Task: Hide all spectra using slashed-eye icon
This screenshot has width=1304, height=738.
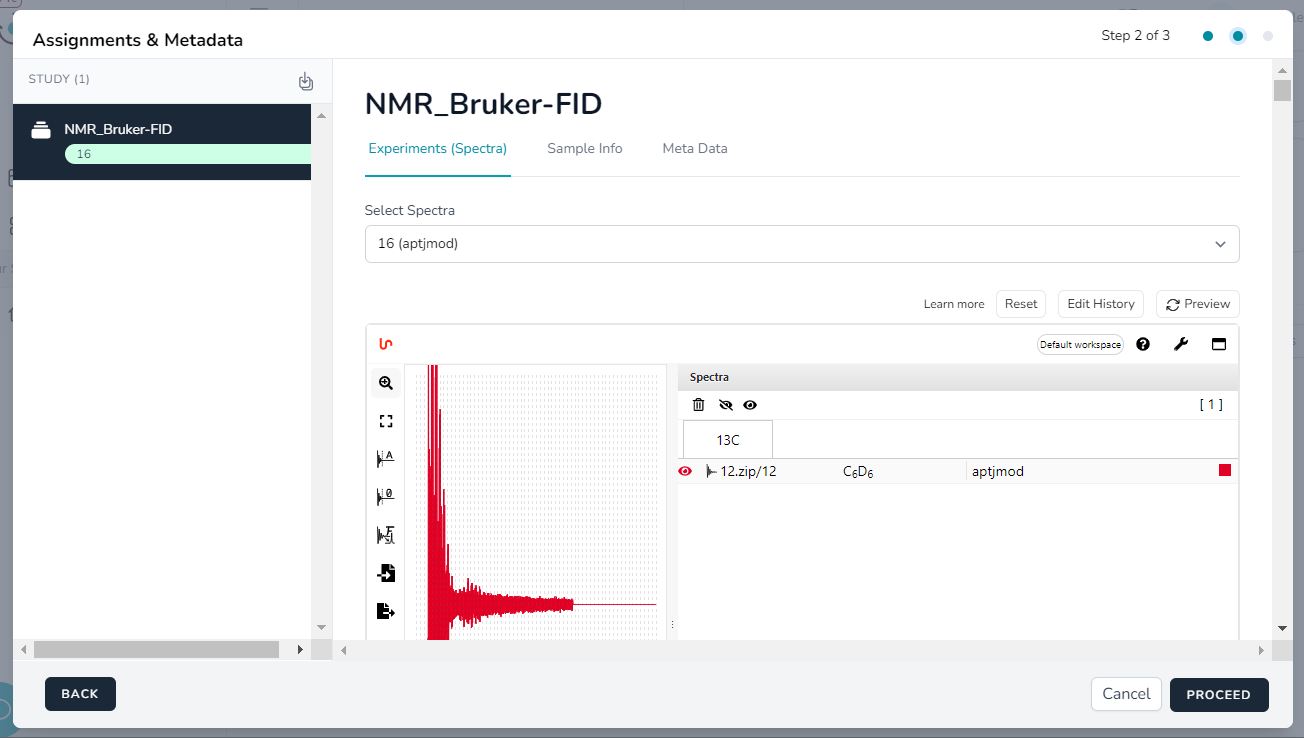Action: click(x=725, y=404)
